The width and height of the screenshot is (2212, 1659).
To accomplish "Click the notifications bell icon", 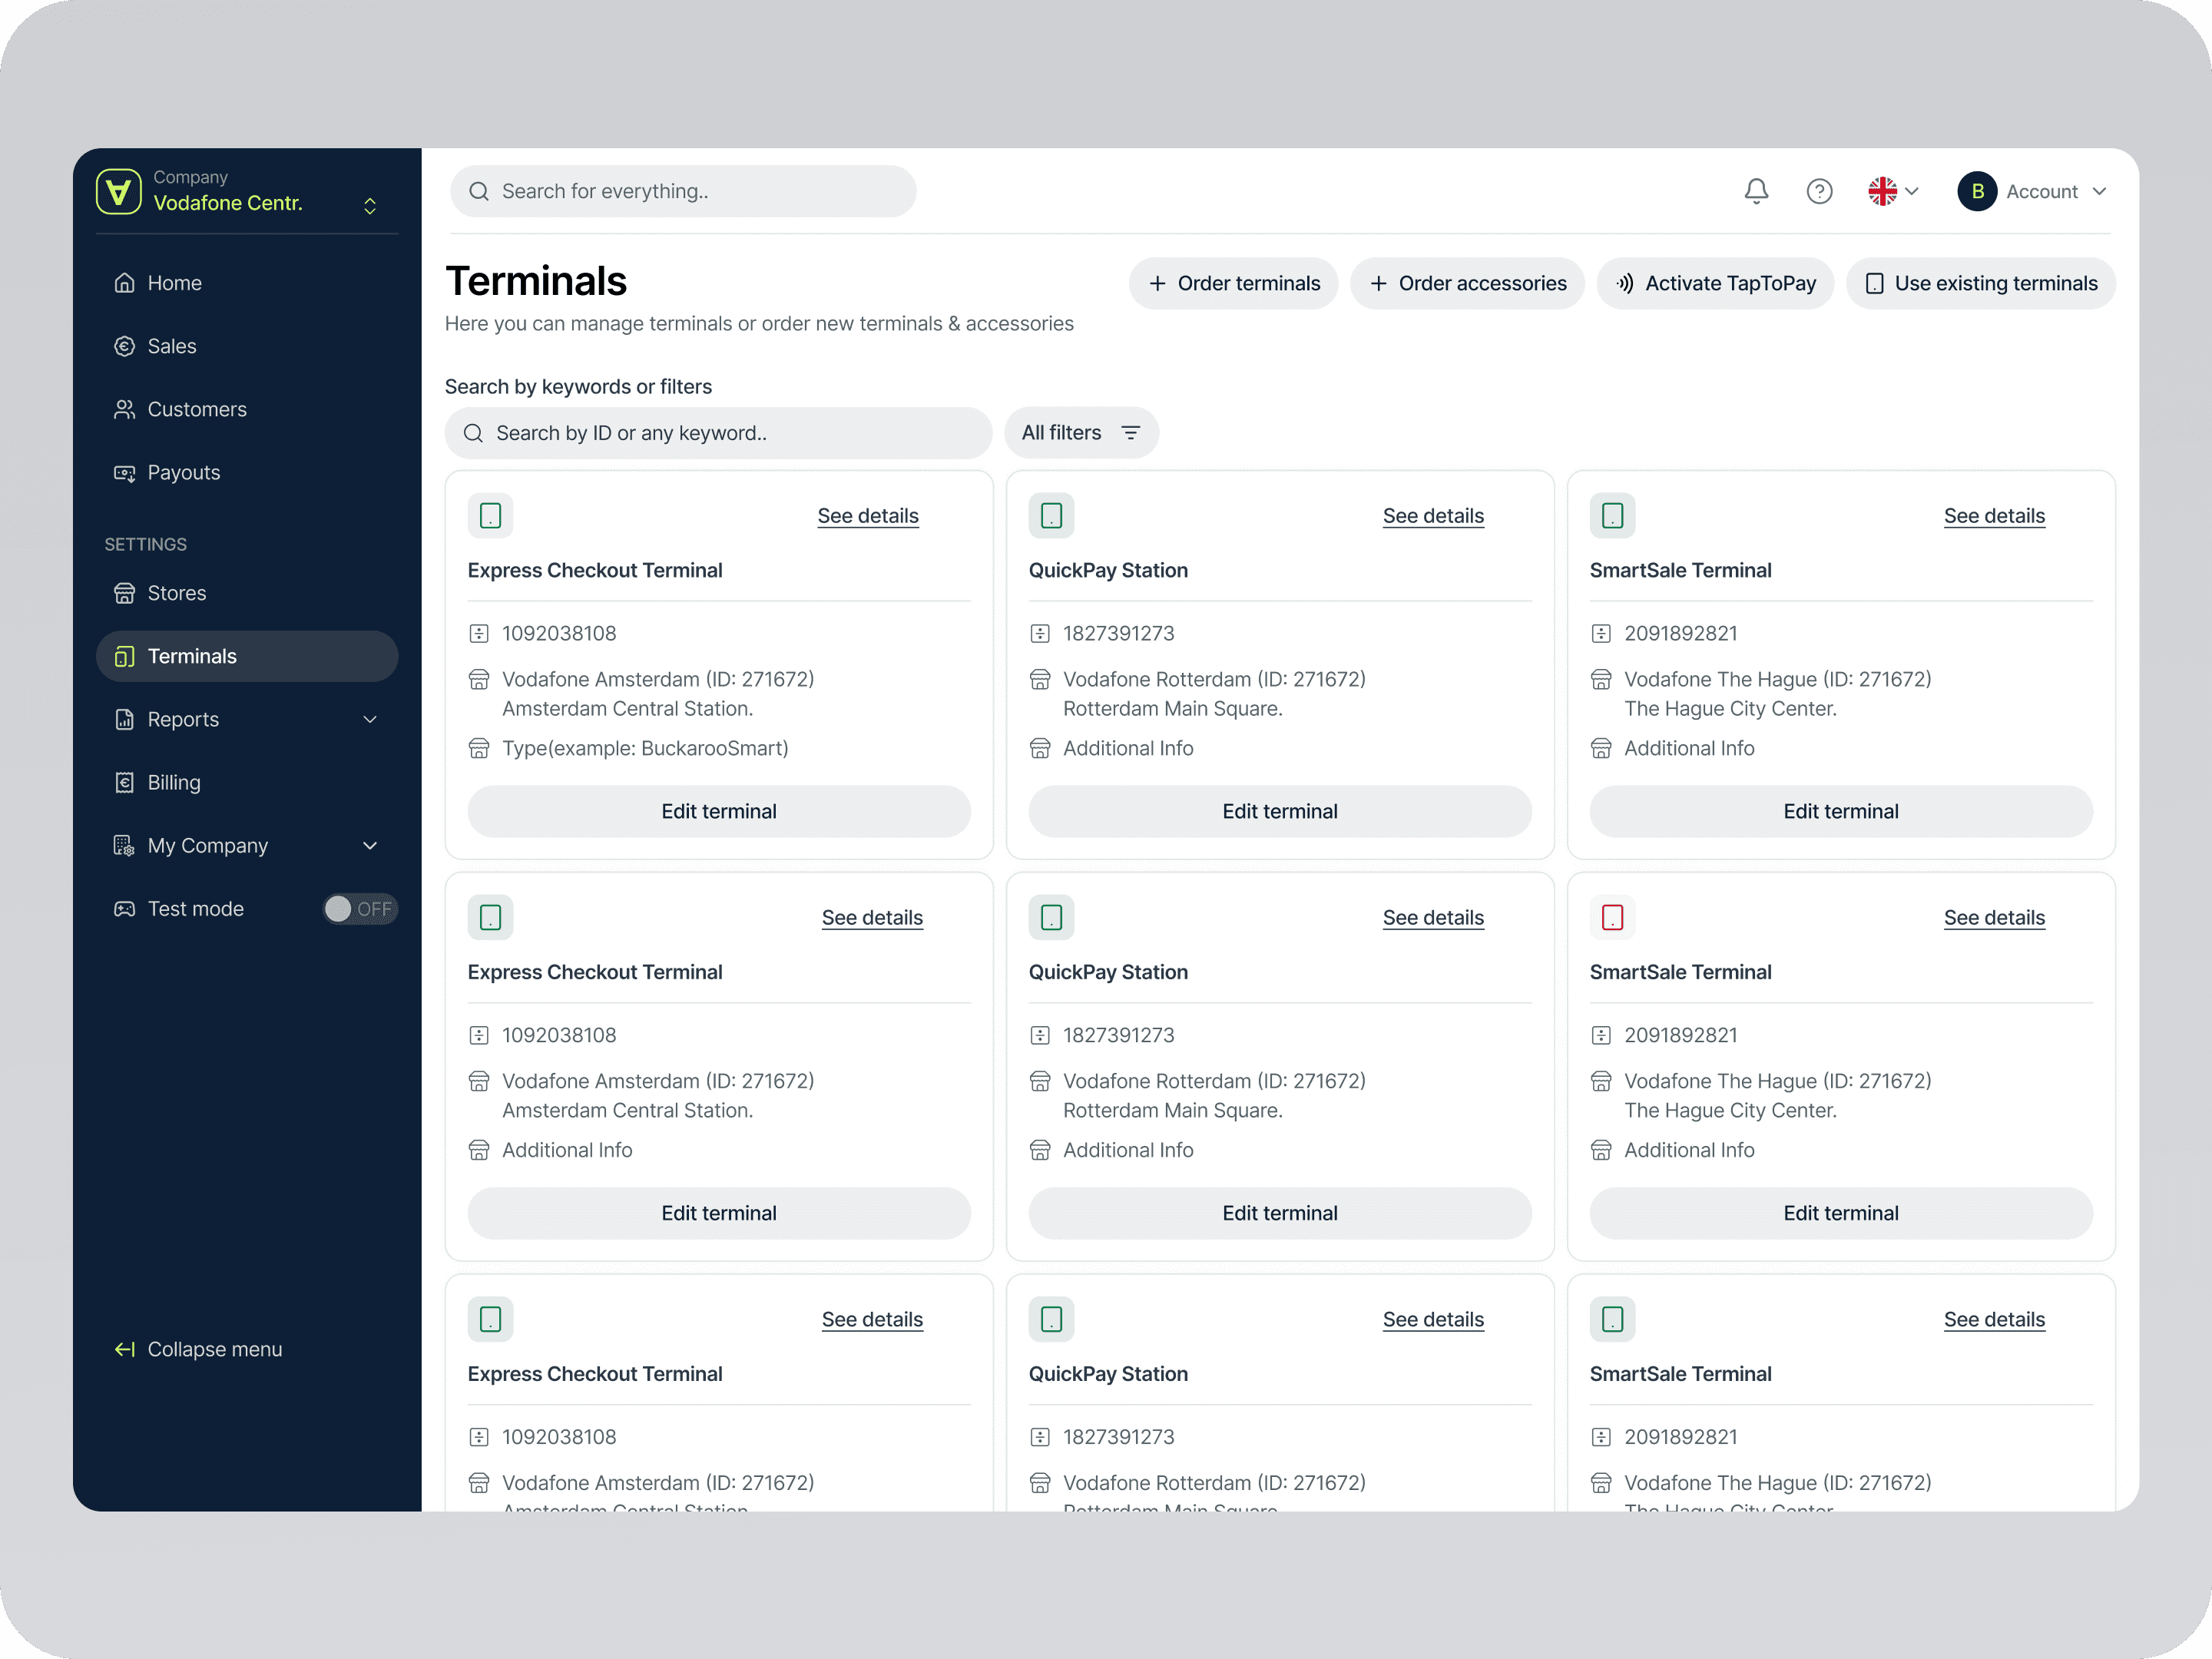I will click(x=1756, y=191).
